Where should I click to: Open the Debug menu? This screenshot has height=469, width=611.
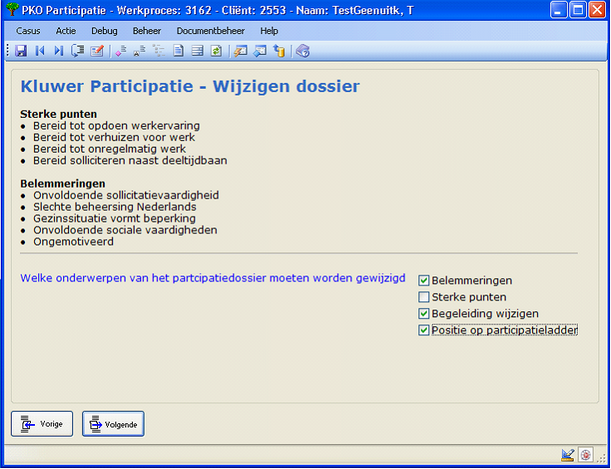(x=104, y=31)
